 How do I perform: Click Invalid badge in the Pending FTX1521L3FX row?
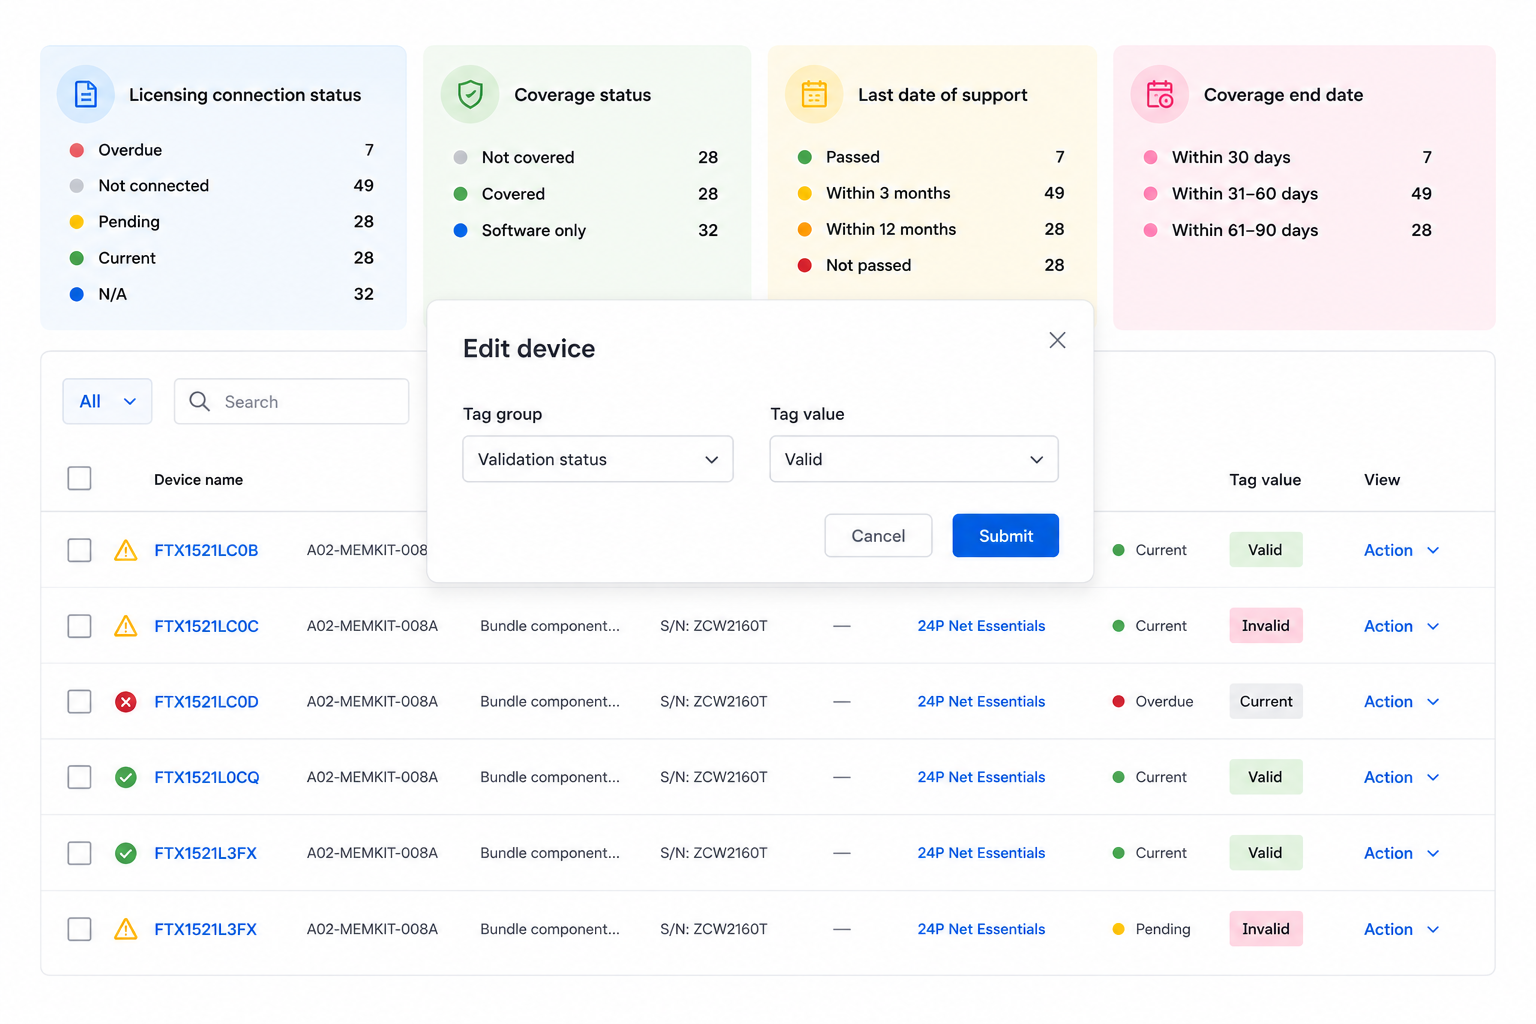click(1265, 929)
